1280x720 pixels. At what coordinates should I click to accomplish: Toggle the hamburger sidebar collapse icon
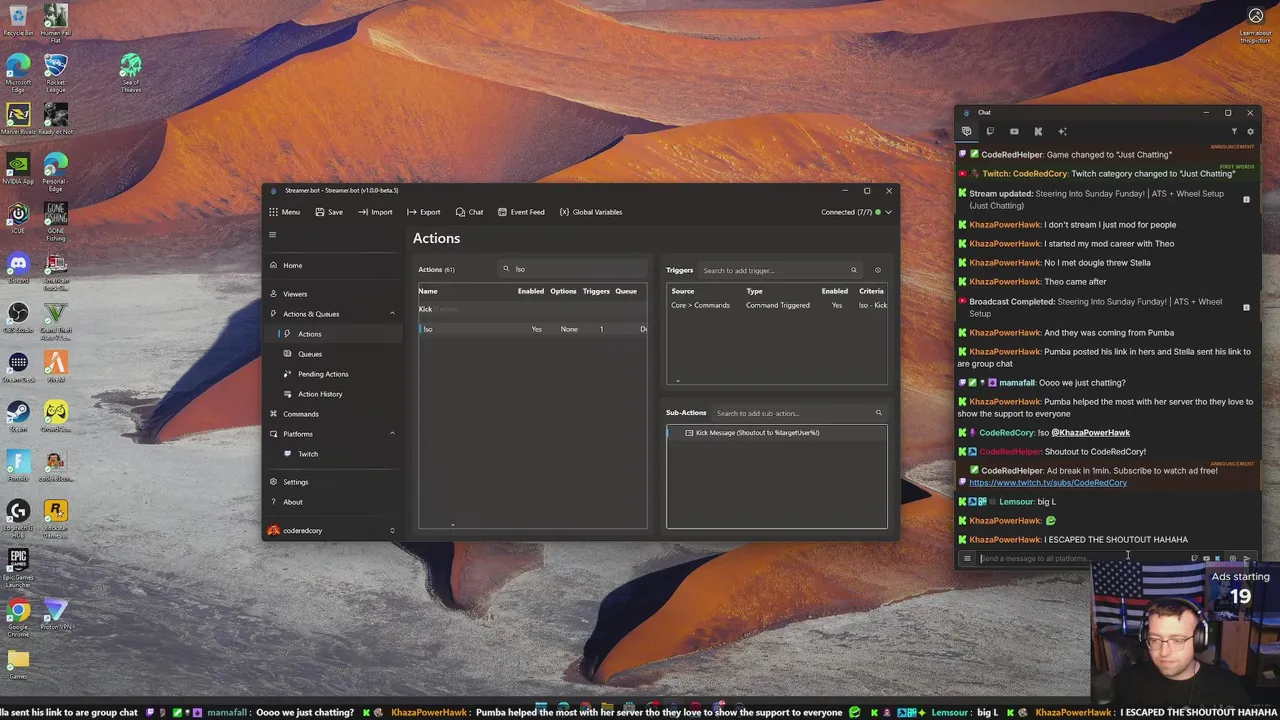pyautogui.click(x=272, y=235)
